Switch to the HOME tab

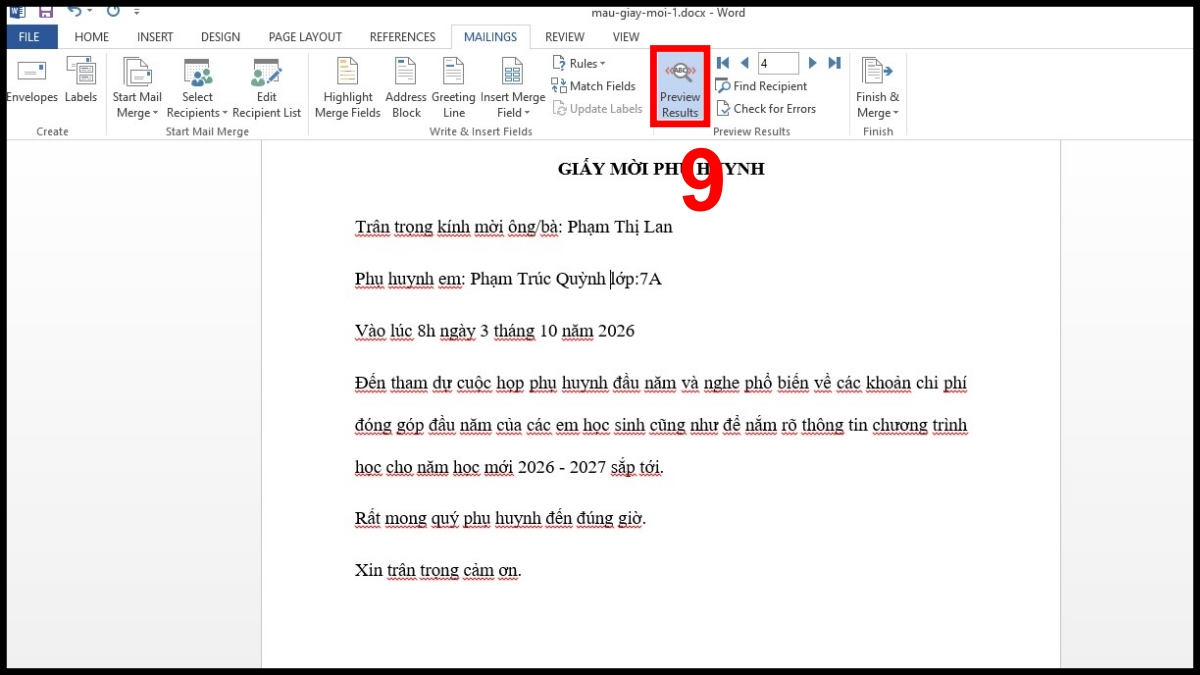(x=92, y=37)
